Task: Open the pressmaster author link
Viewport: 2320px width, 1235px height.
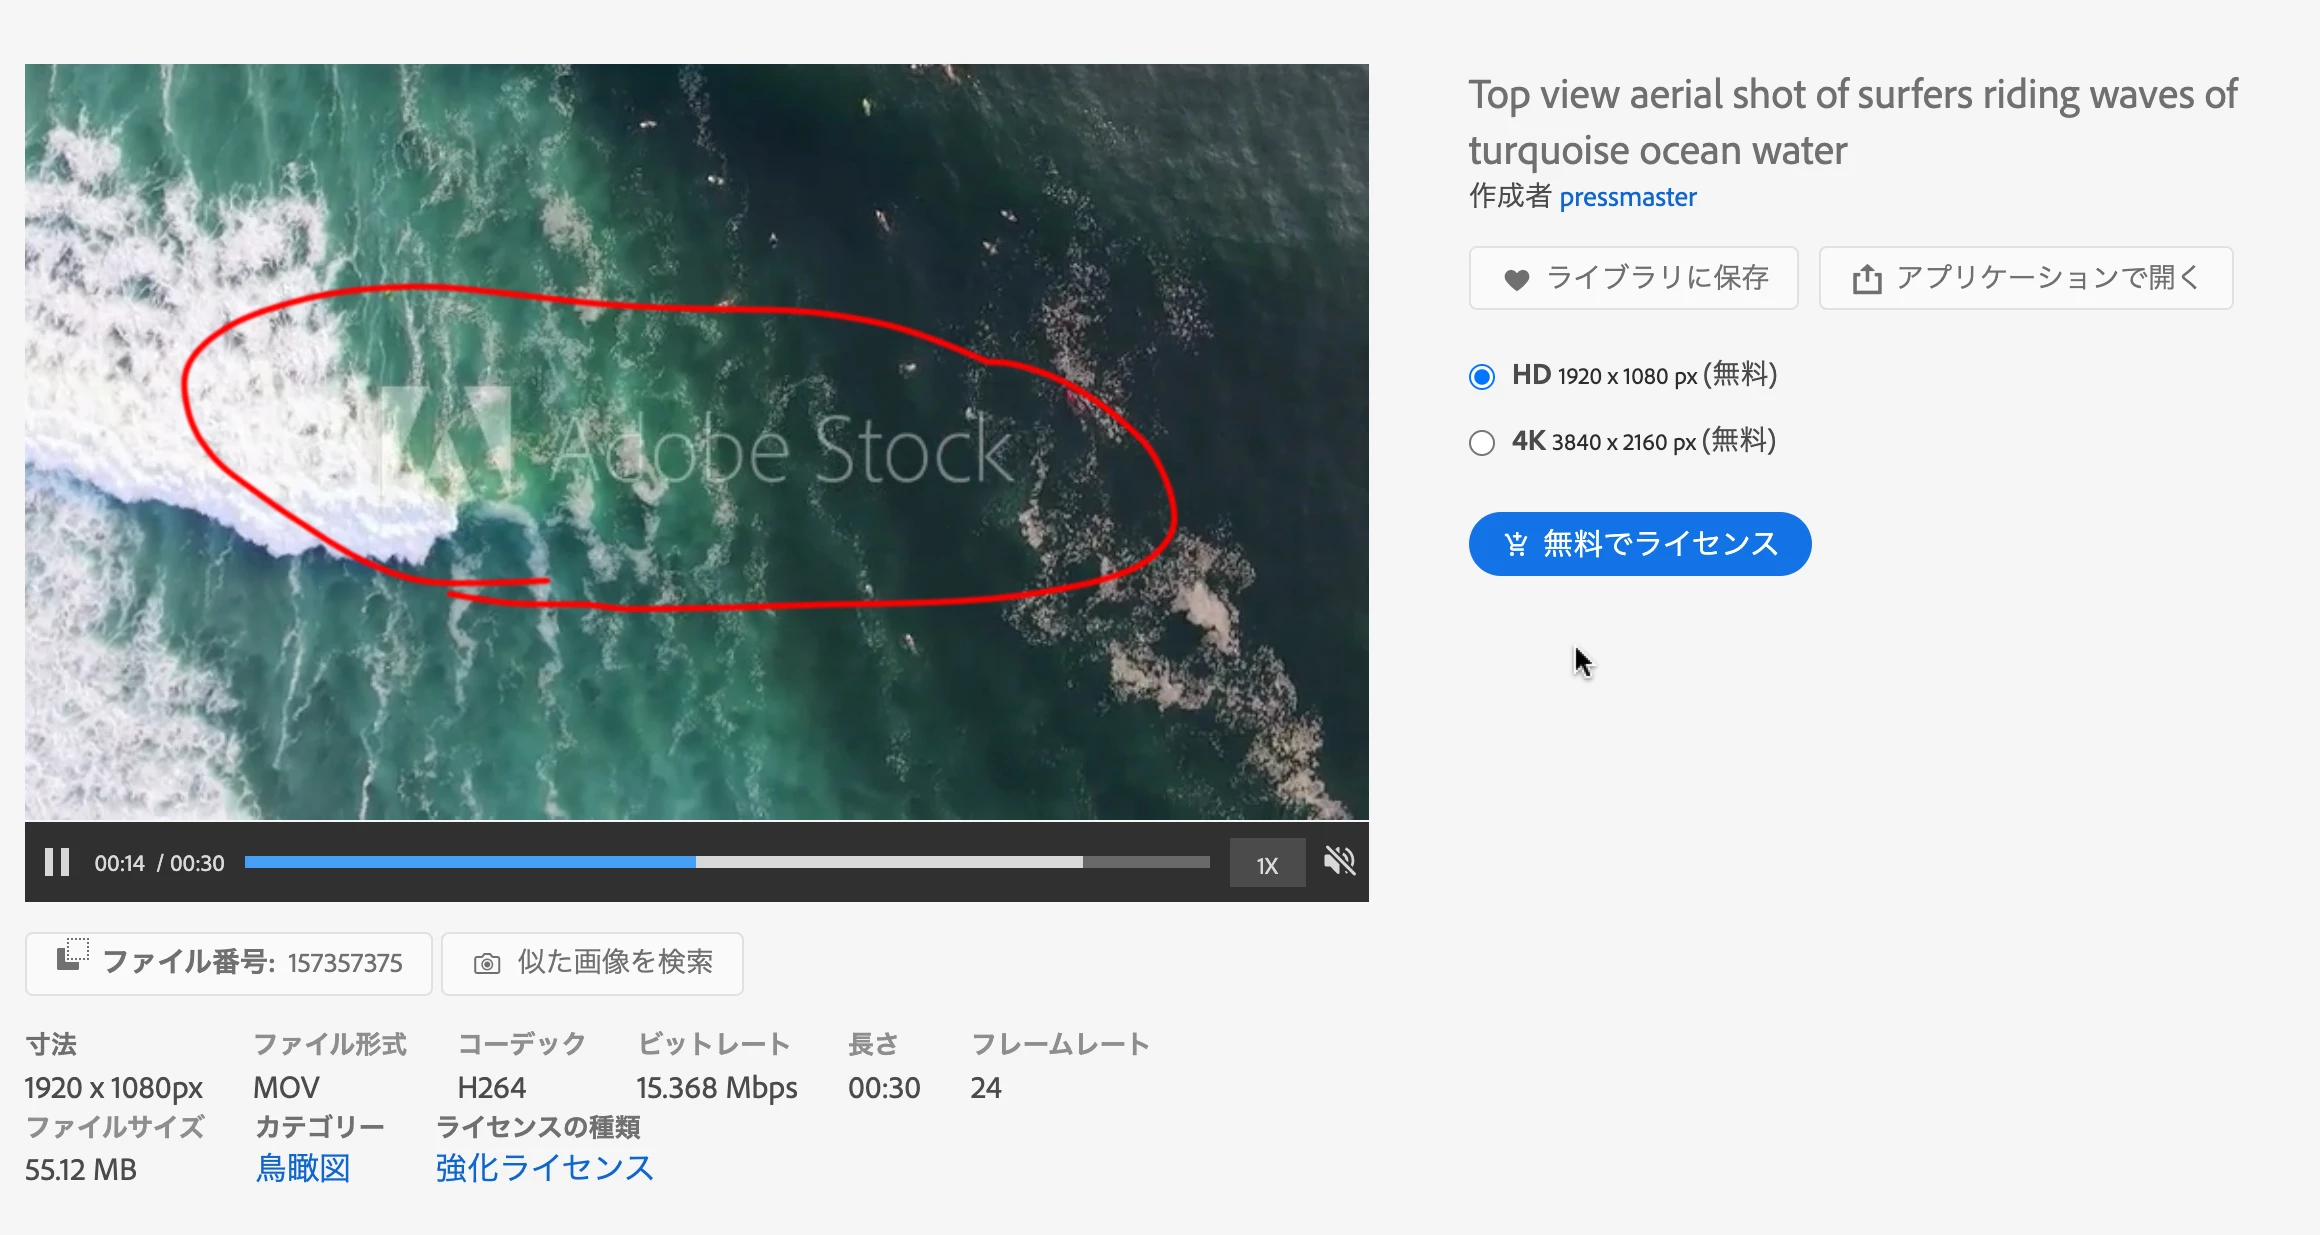Action: pos(1627,197)
